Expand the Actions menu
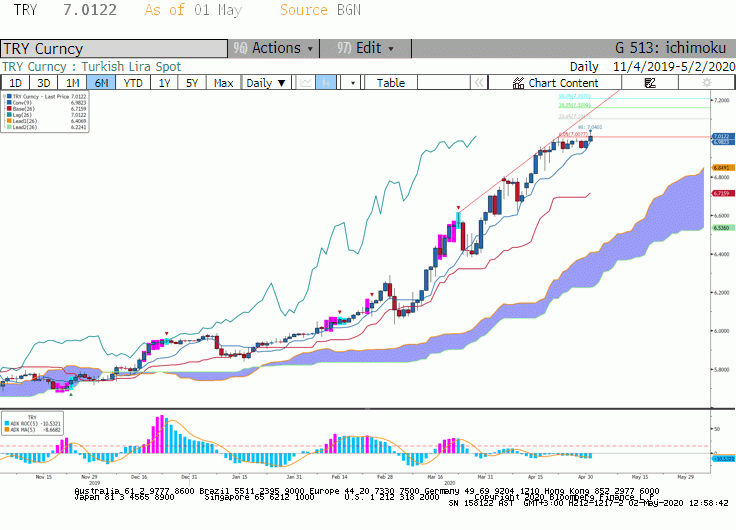736x530 pixels. click(273, 48)
